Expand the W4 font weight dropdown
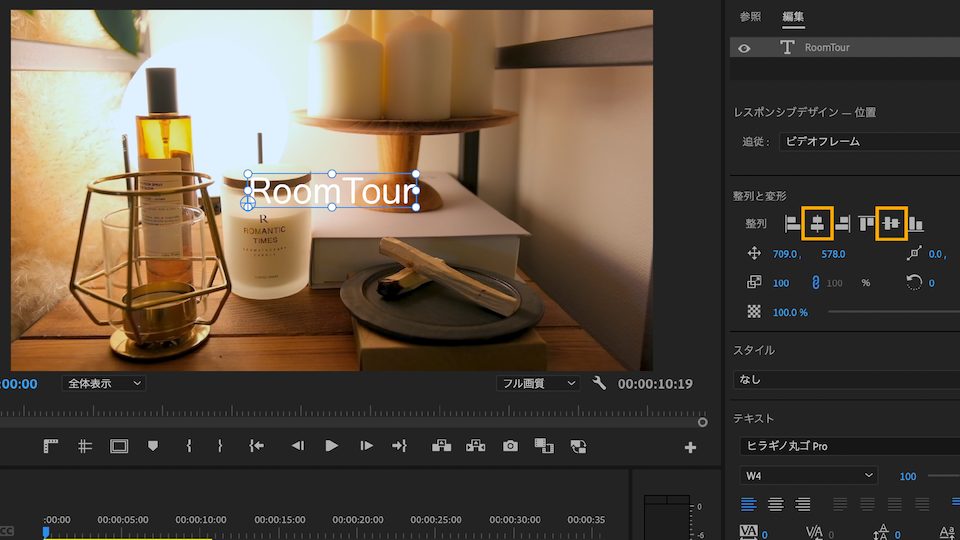960x540 pixels. [x=809, y=476]
